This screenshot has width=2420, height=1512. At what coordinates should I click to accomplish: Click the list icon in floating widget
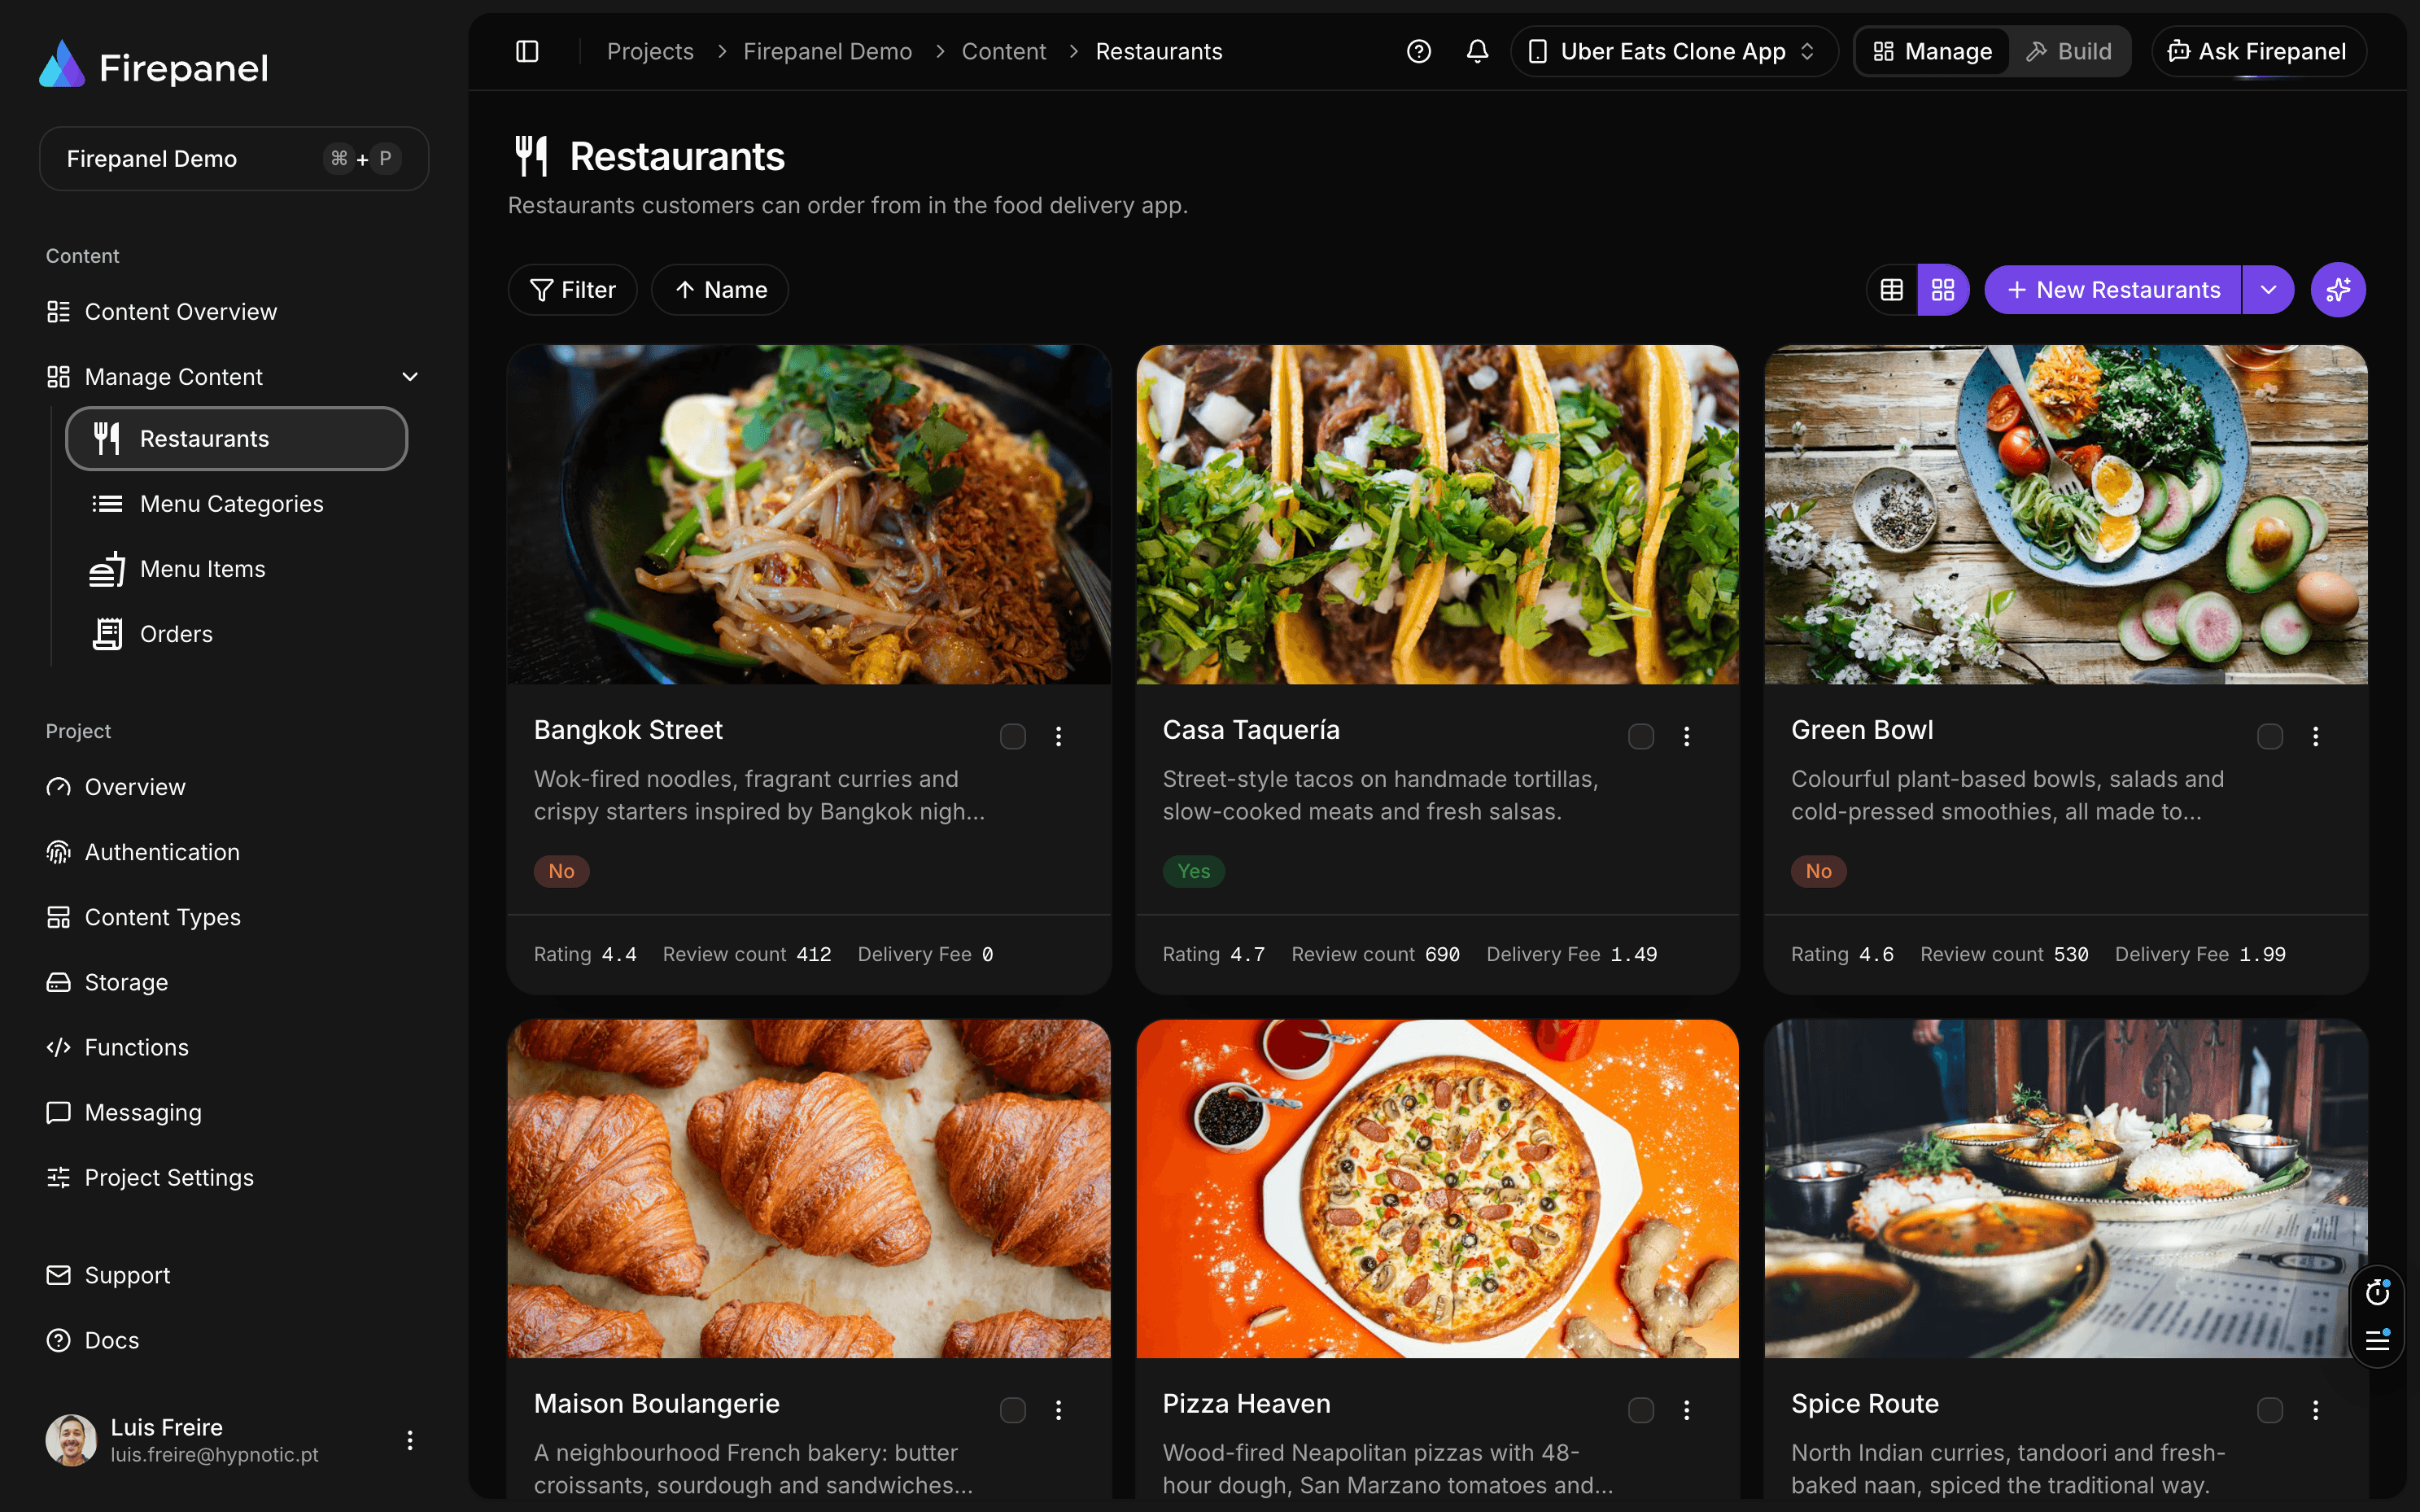click(2377, 1340)
